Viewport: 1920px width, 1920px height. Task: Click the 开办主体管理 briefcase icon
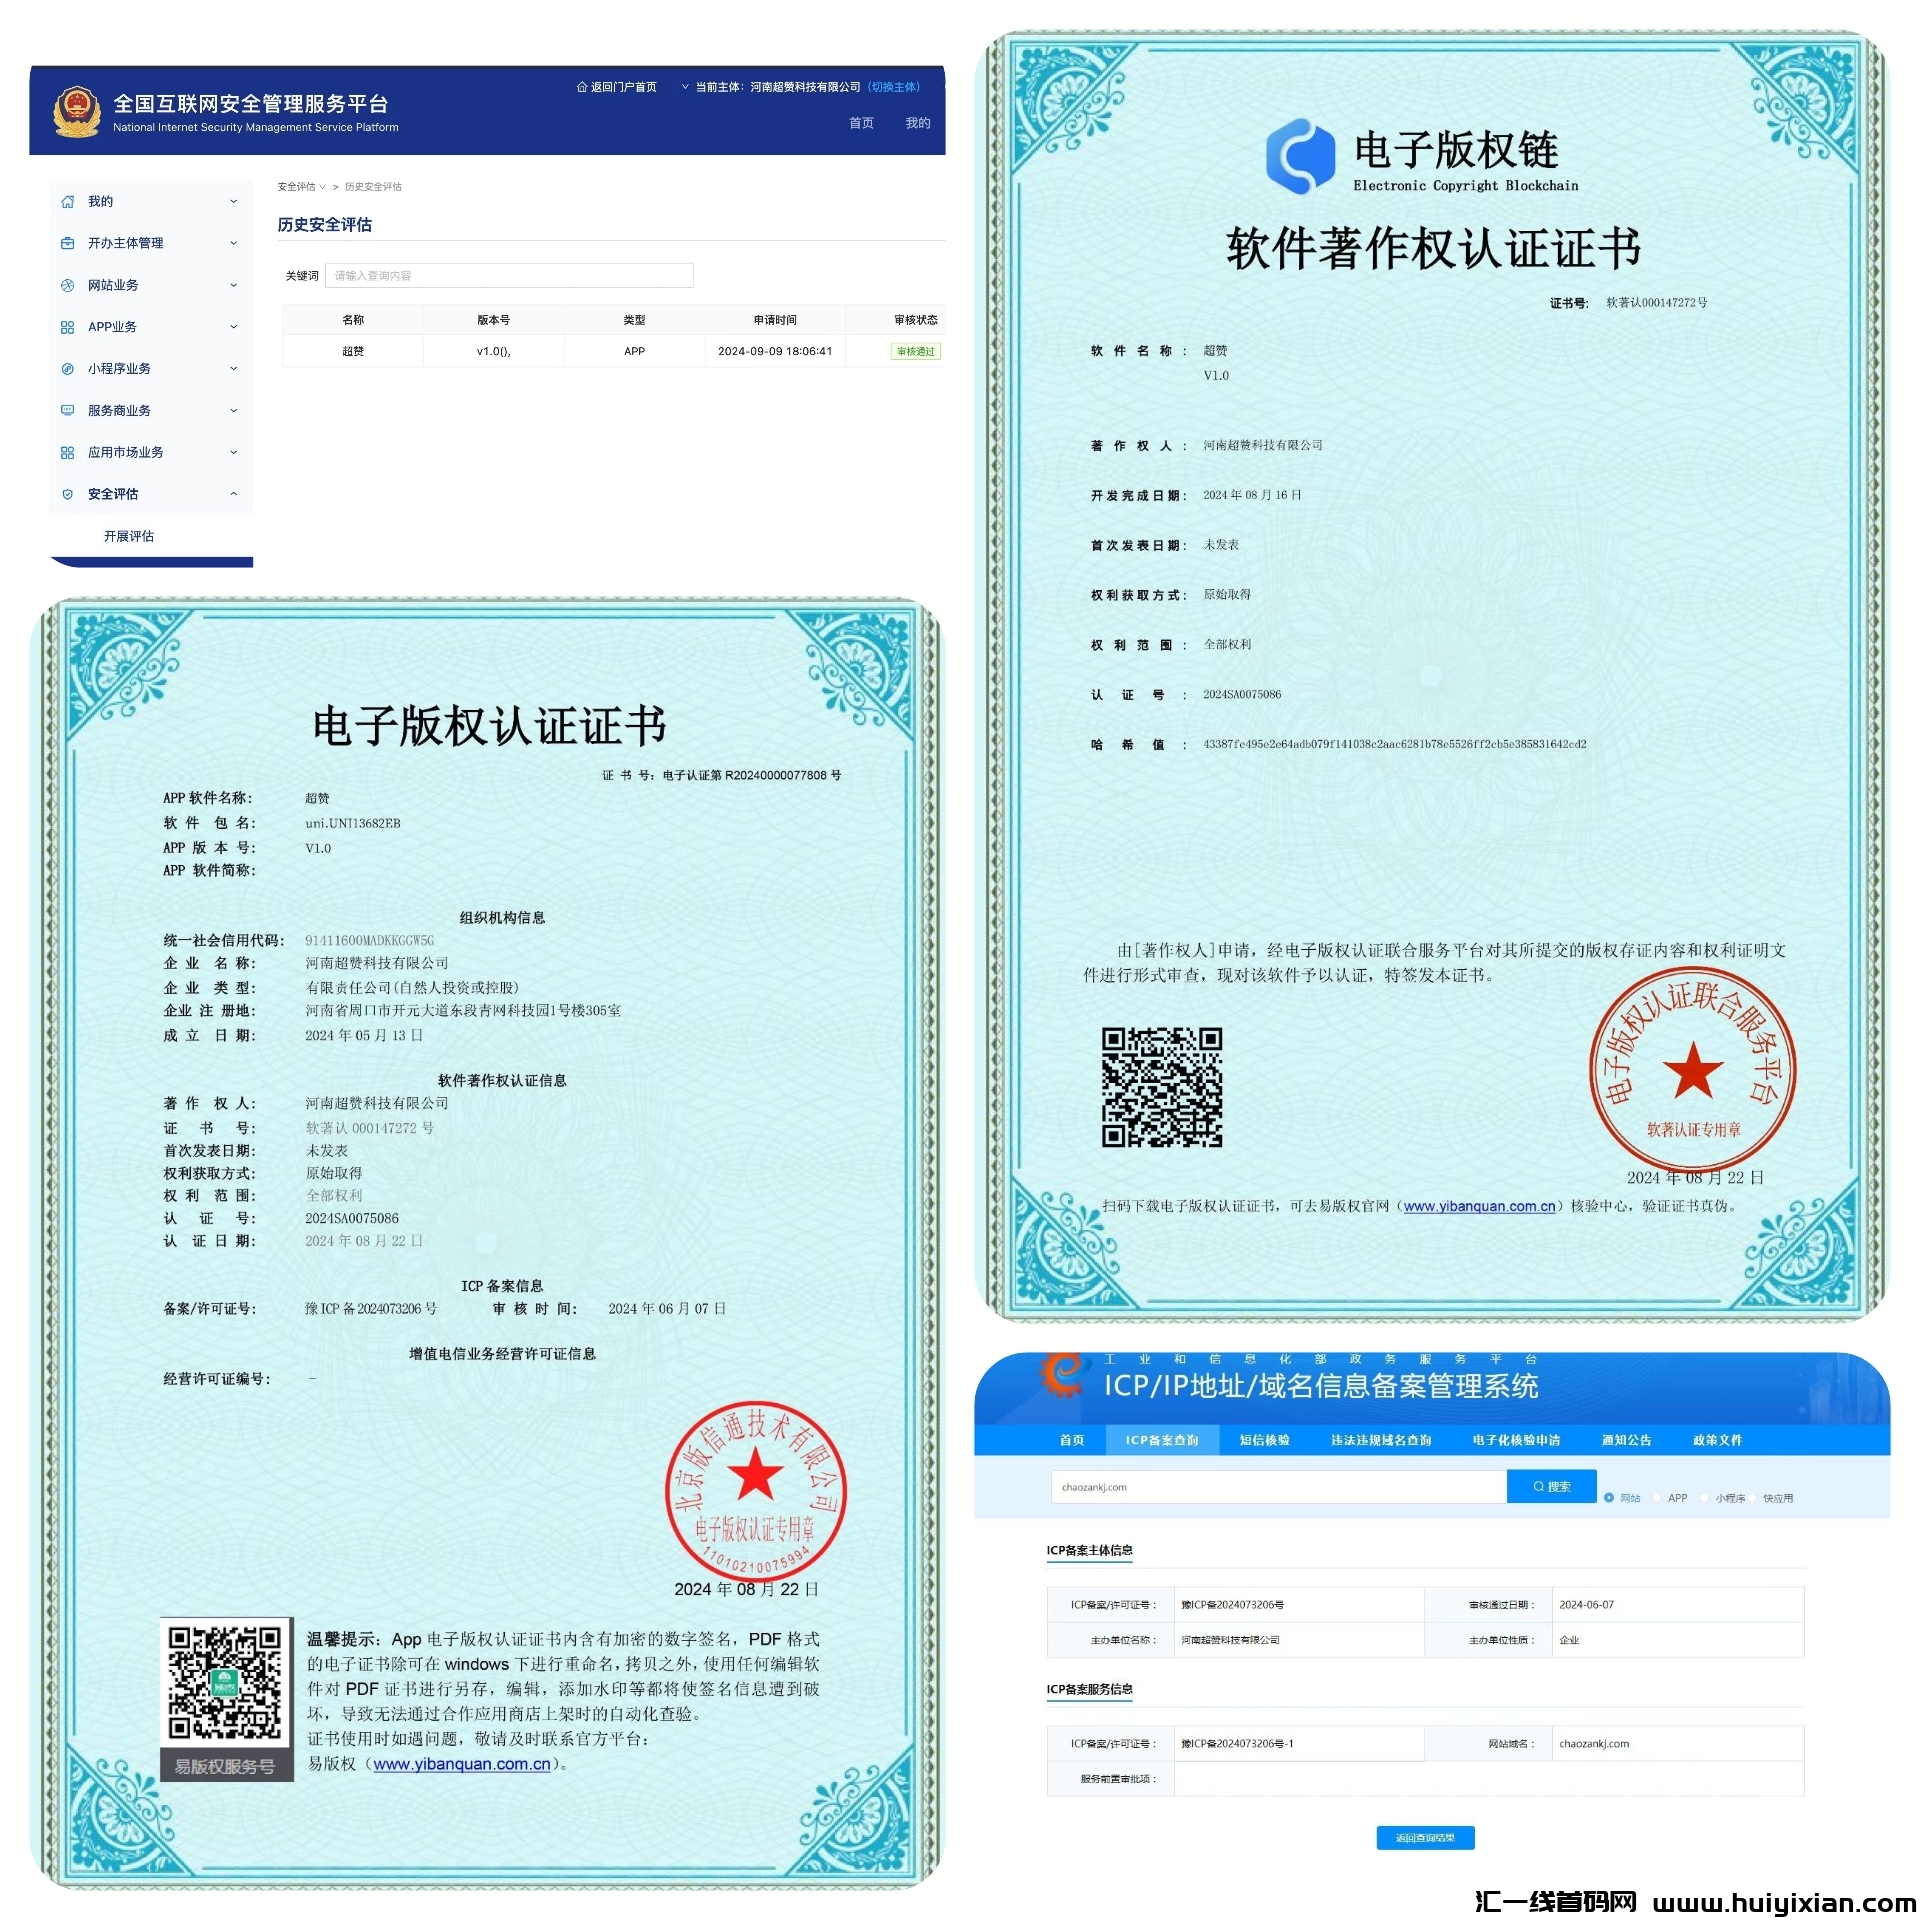tap(68, 243)
